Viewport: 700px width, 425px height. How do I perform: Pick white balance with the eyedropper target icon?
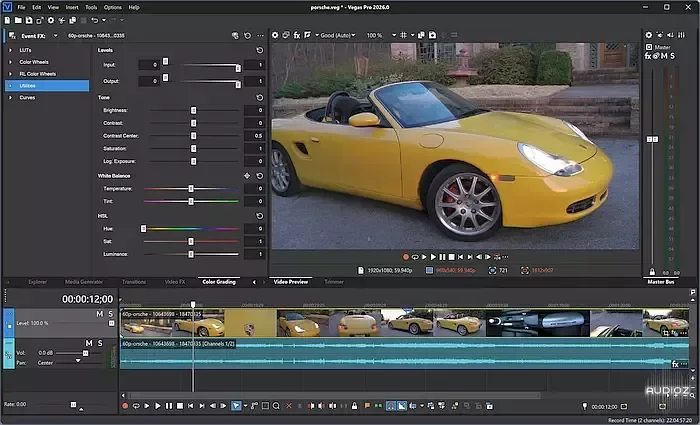tap(247, 176)
